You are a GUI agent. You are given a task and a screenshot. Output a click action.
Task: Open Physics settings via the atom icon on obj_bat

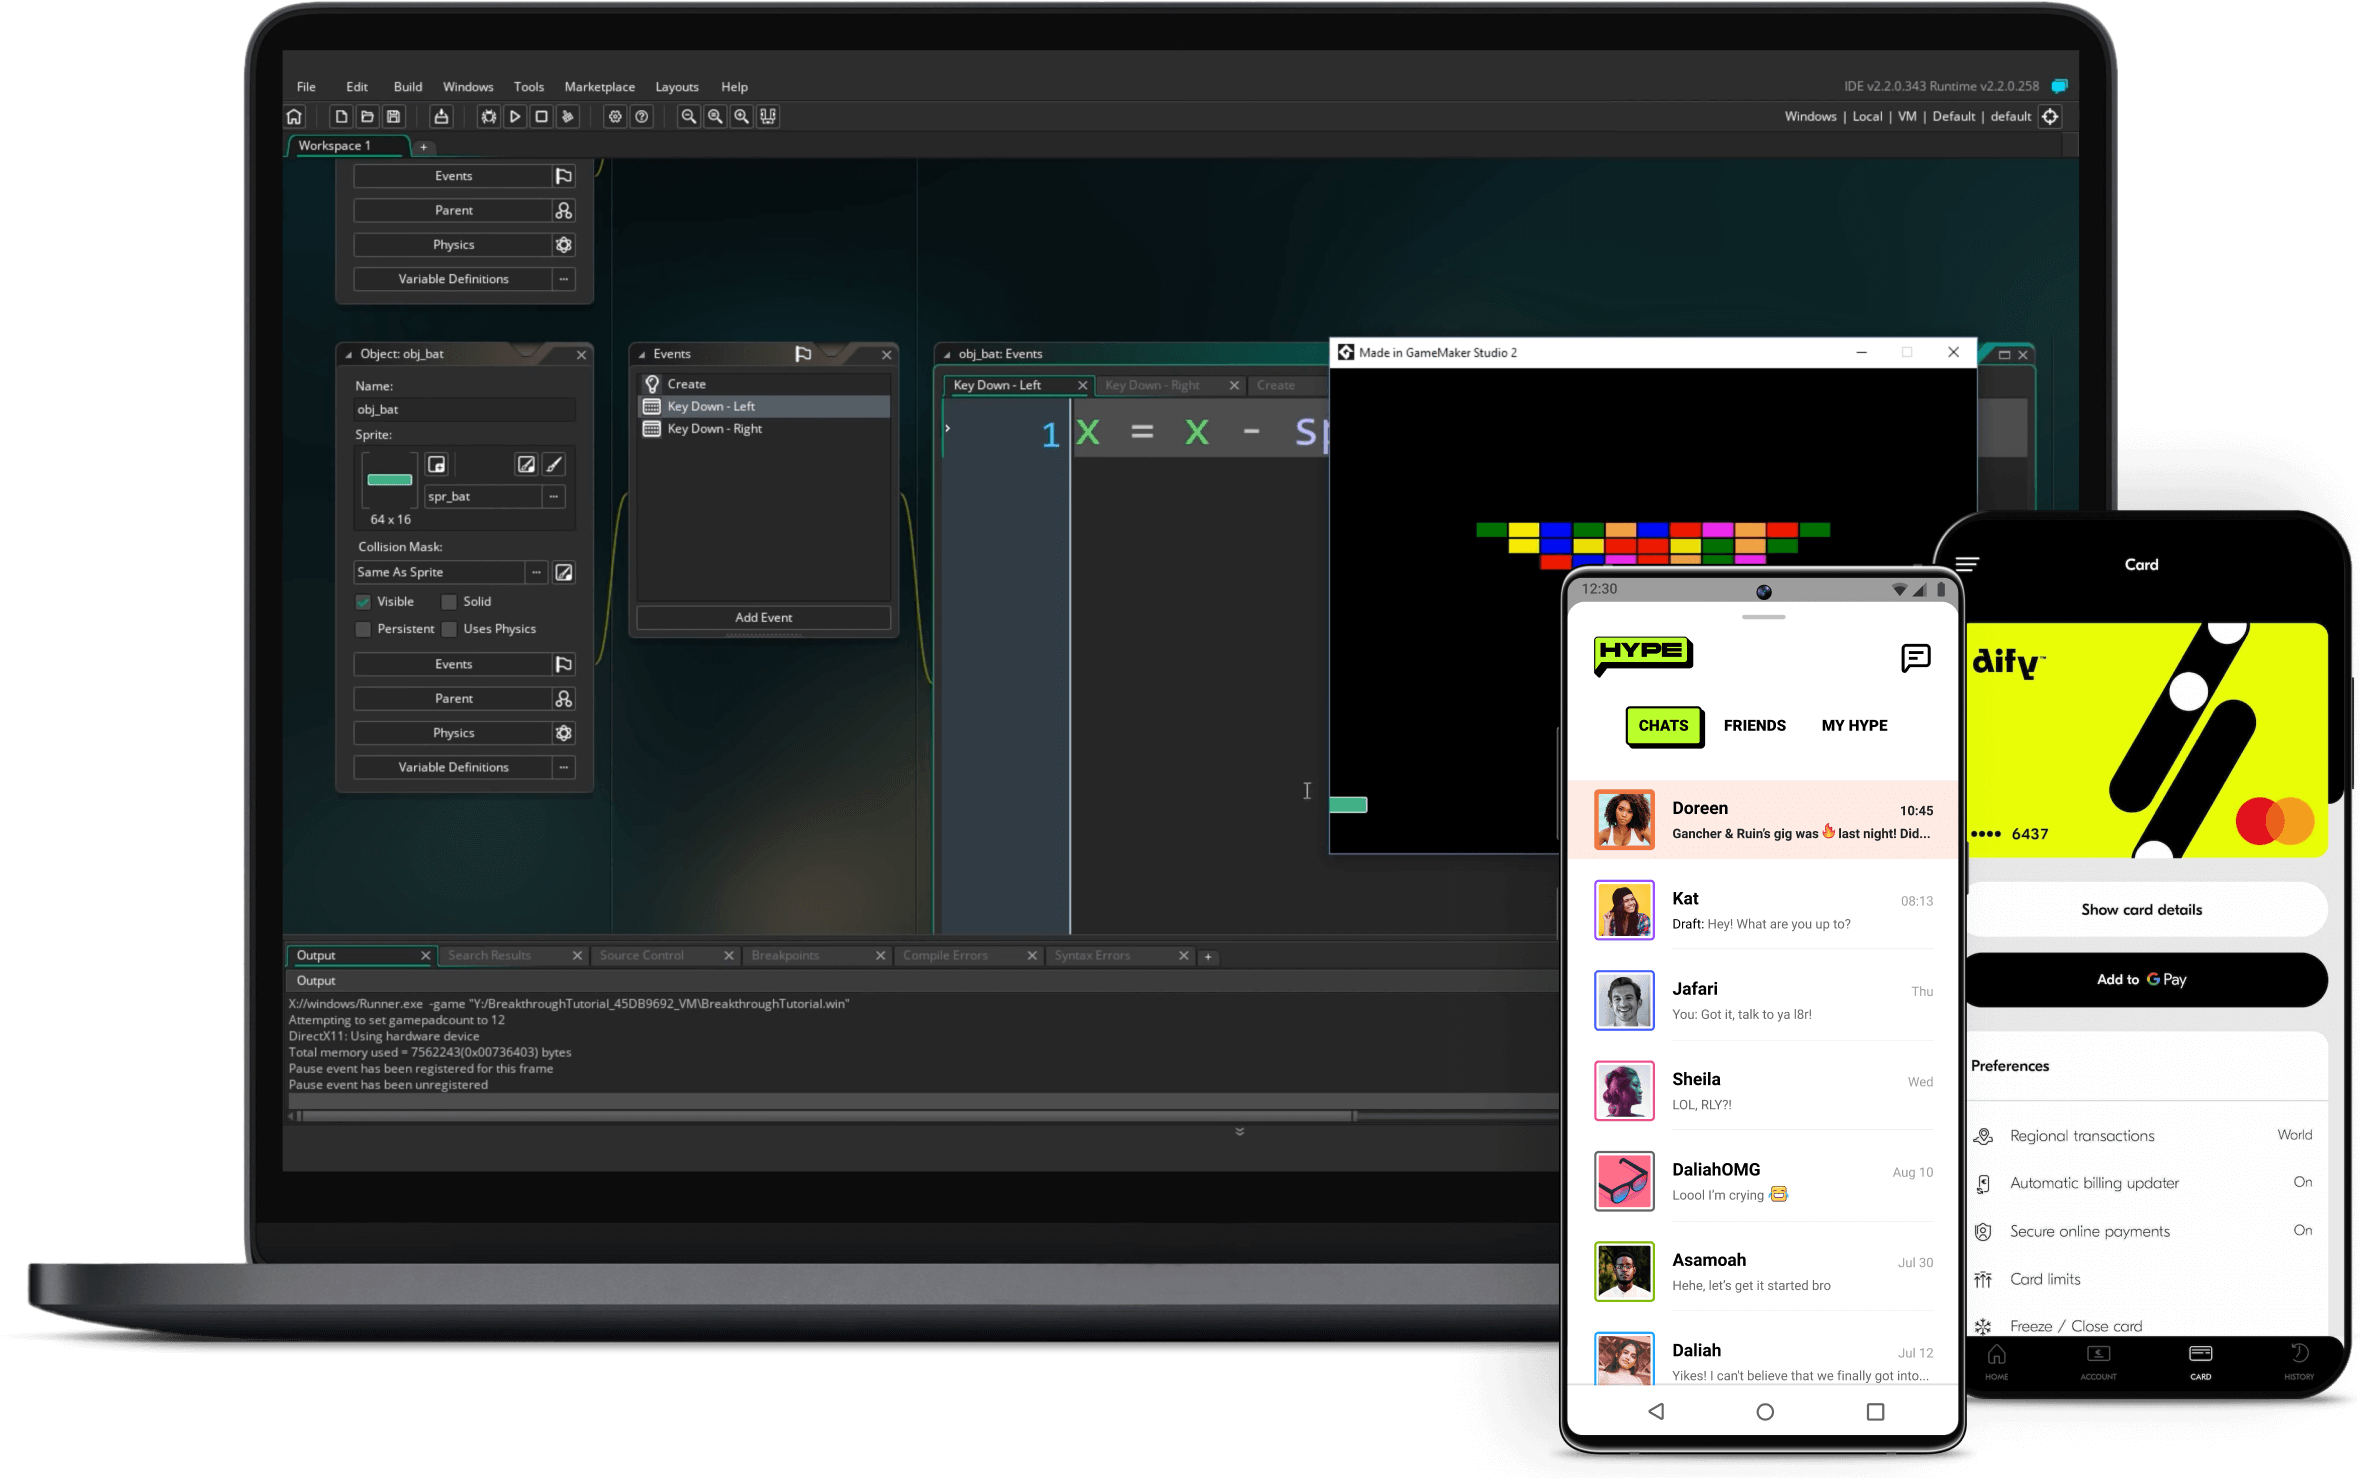563,733
